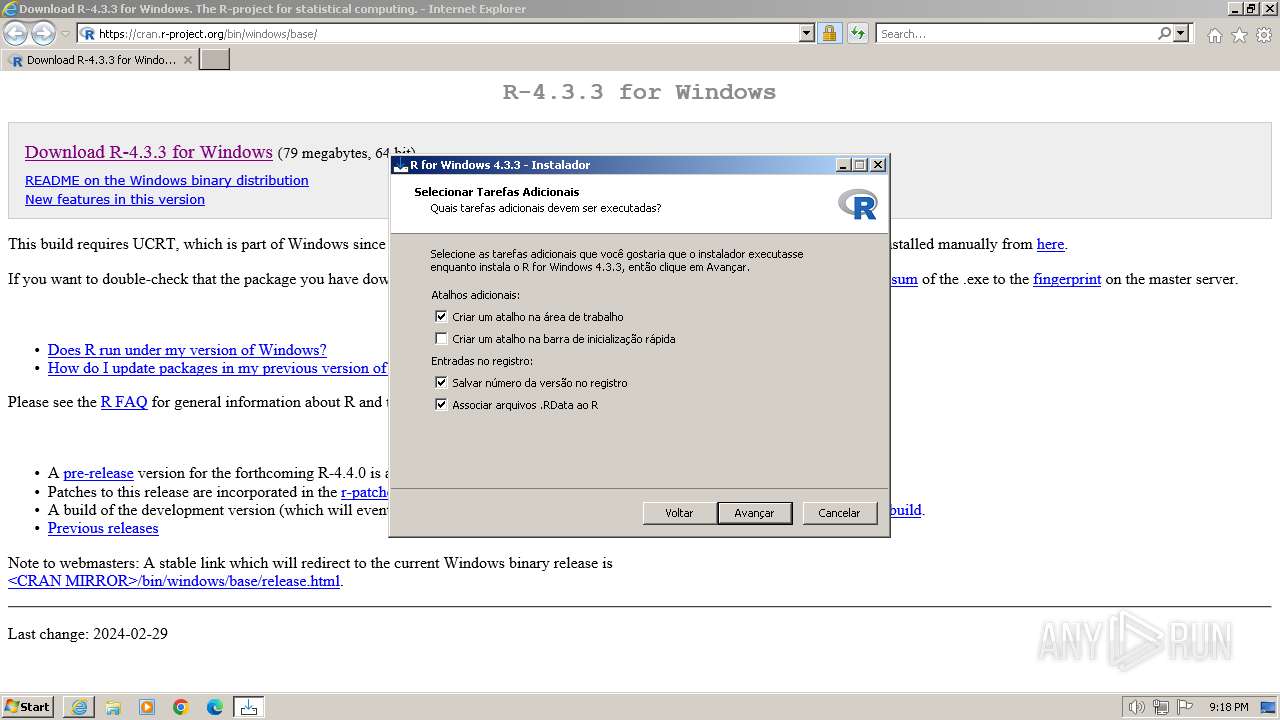The image size is (1280, 720).
Task: Minimize the R installer dialog
Action: point(843,165)
